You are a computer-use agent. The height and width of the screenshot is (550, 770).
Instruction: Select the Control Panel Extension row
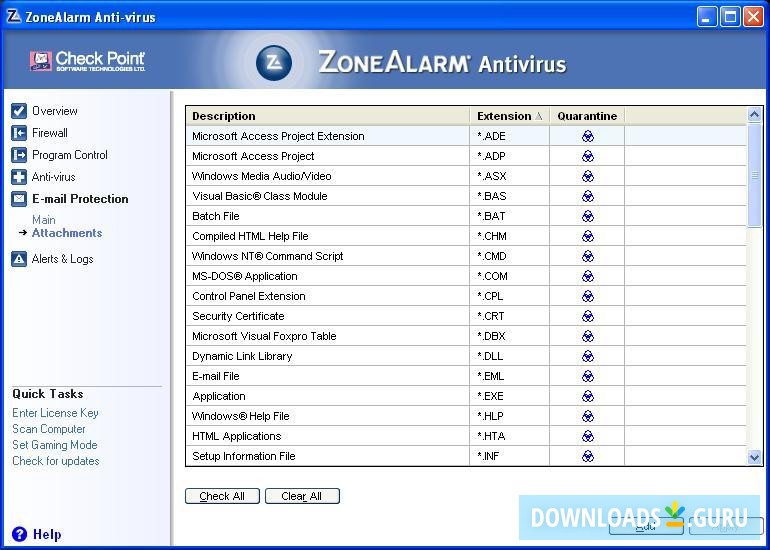tap(466, 296)
